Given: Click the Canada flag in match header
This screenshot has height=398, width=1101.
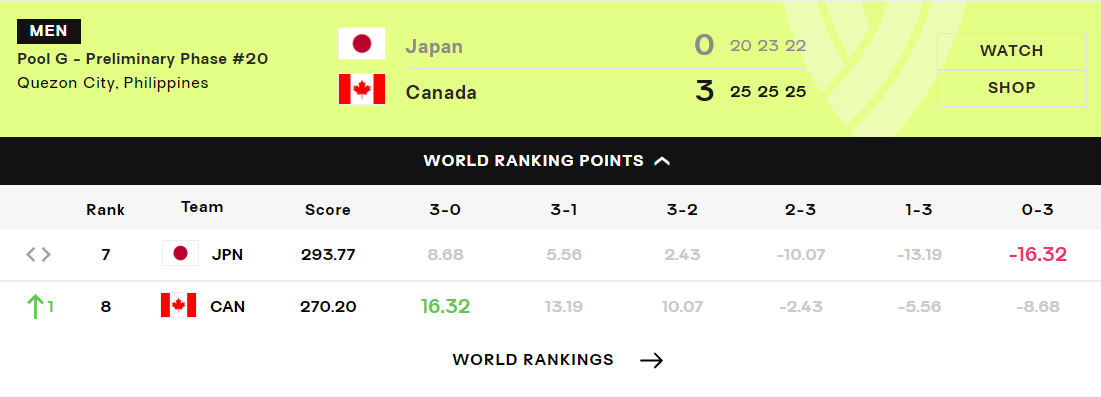Looking at the screenshot, I should 362,89.
